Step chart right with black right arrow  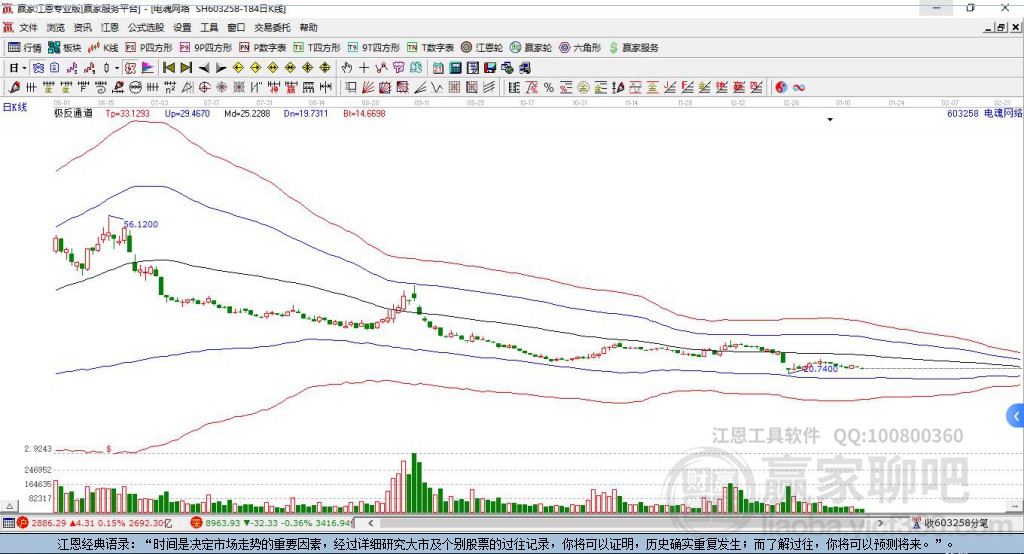click(221, 68)
